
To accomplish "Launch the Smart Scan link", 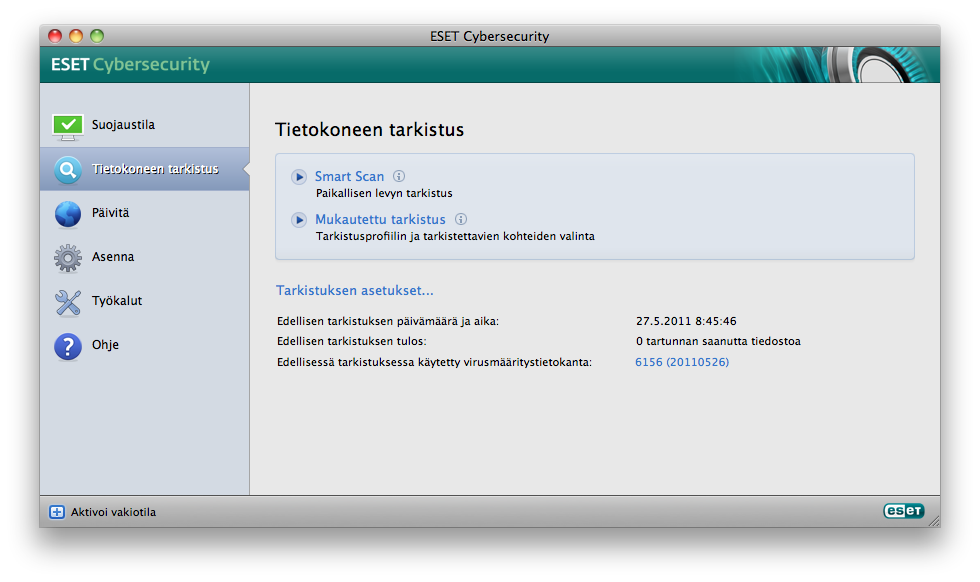I will tap(349, 176).
